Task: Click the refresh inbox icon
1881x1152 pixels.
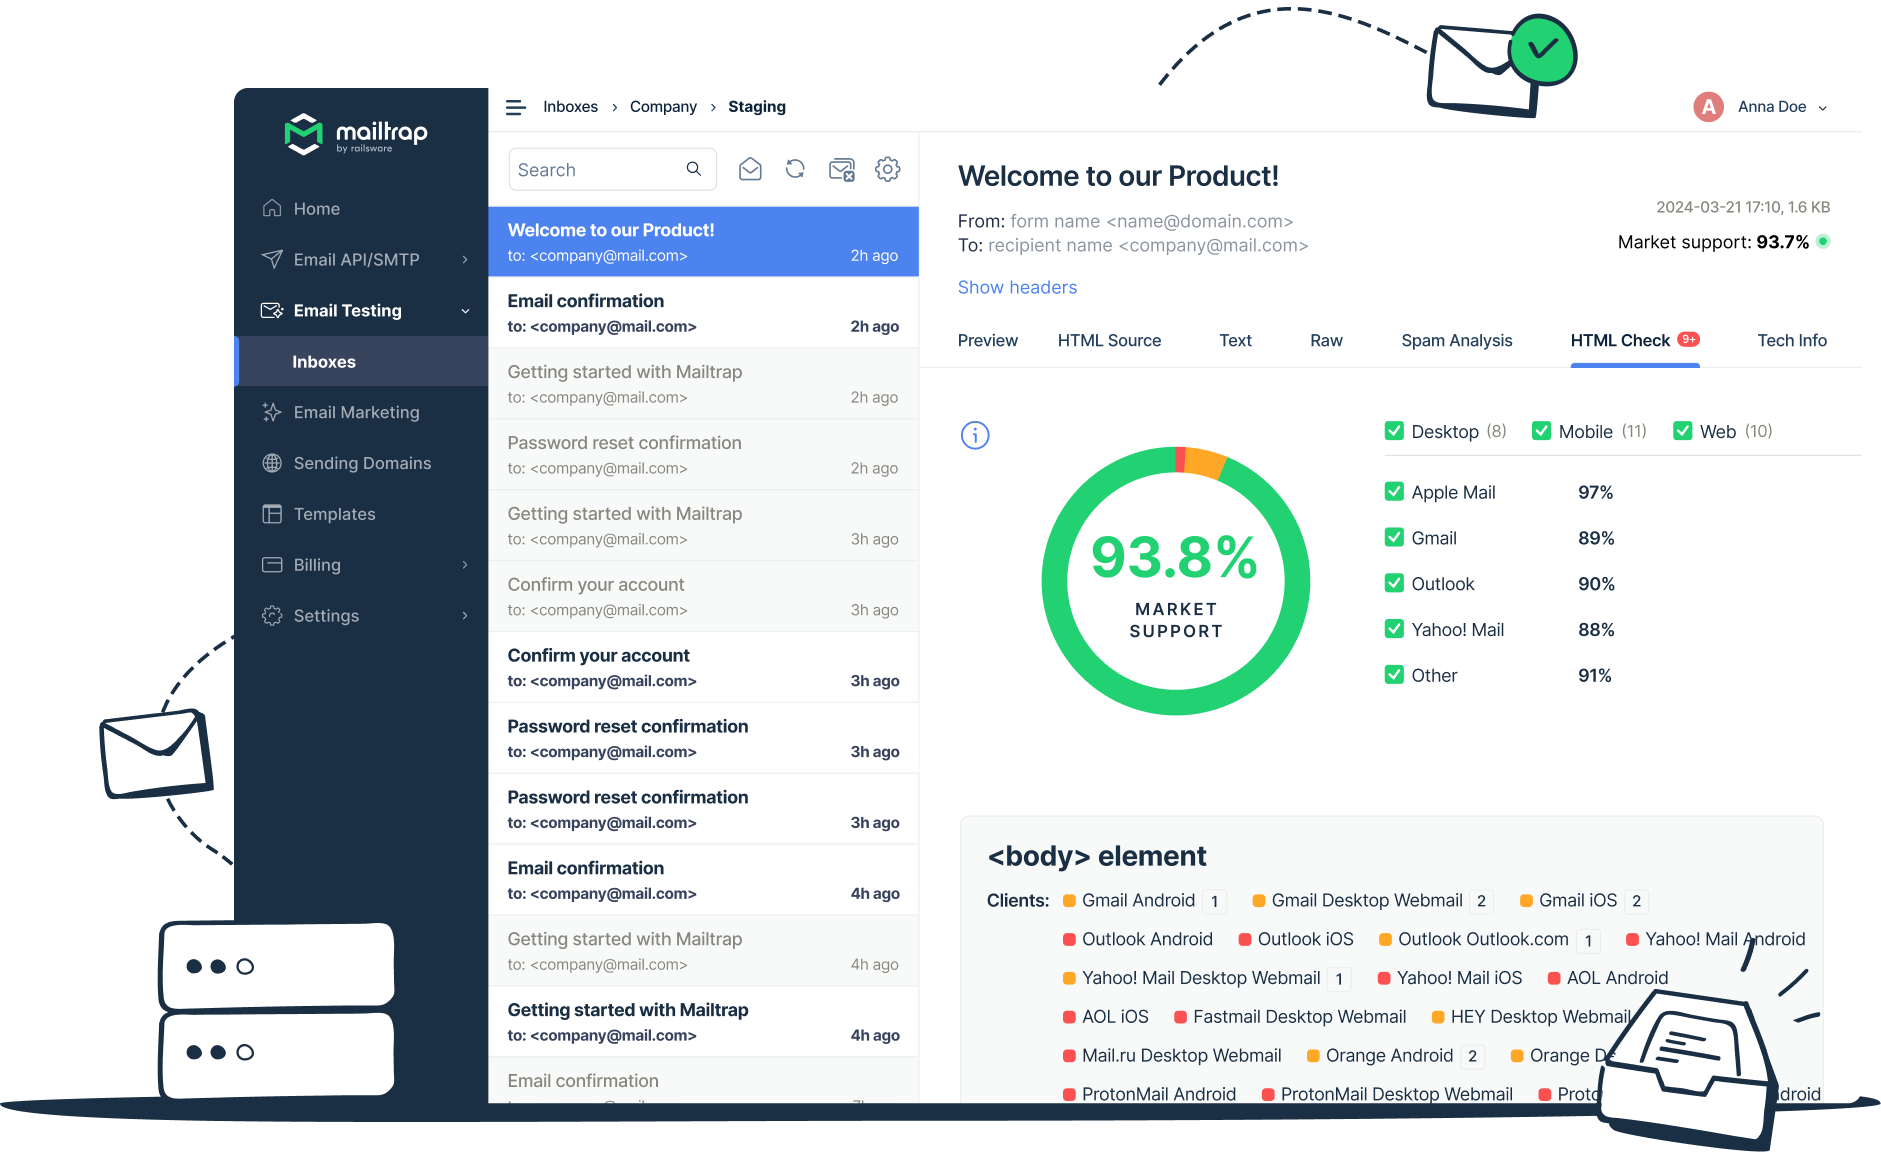Action: tap(795, 169)
